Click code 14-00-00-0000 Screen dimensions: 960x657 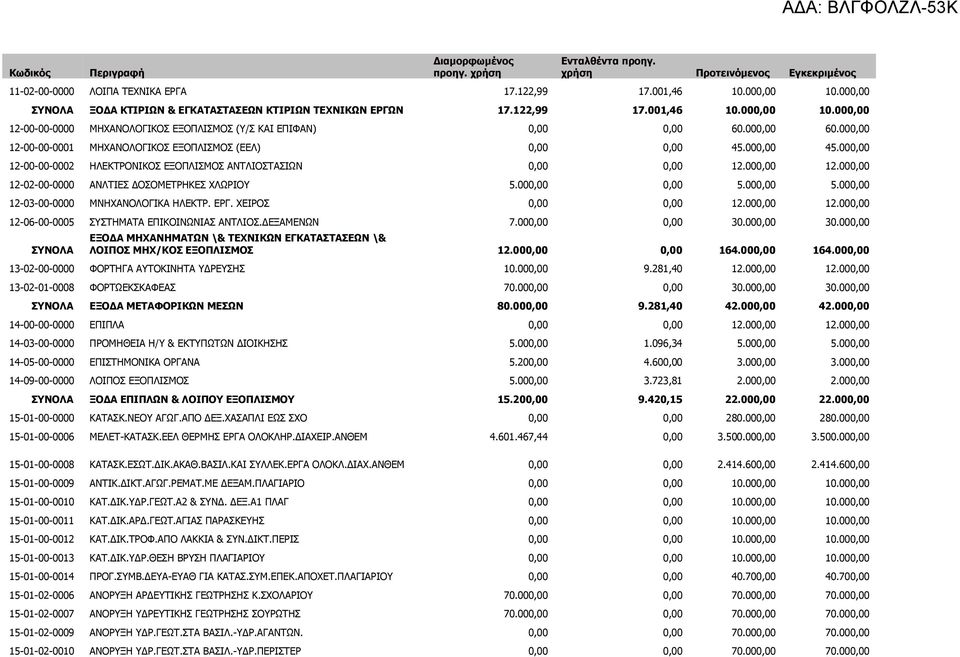click(x=42, y=325)
